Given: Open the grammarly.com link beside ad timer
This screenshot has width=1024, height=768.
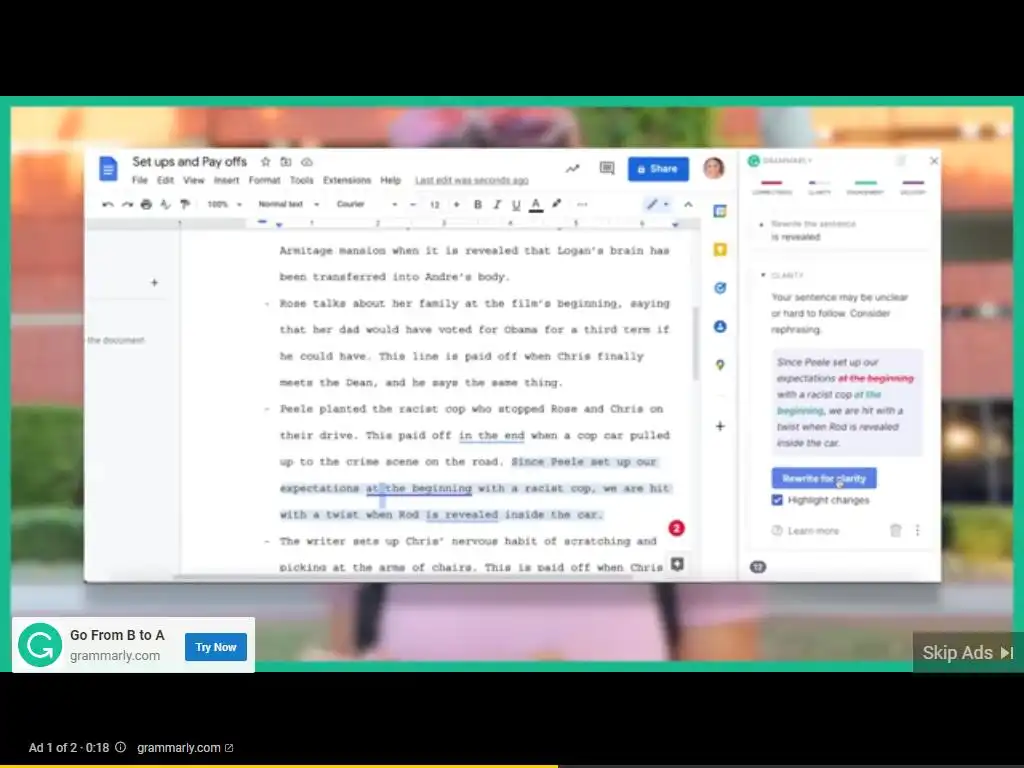Looking at the screenshot, I should 185,747.
